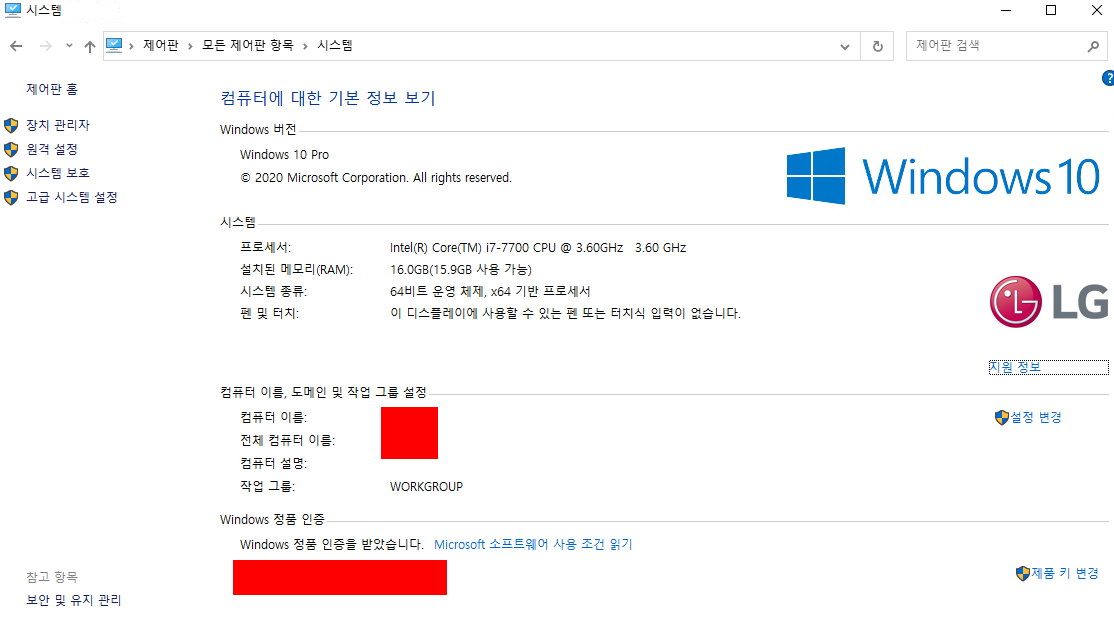Open help with the question mark icon
The image size is (1114, 624).
pyautogui.click(x=1108, y=78)
